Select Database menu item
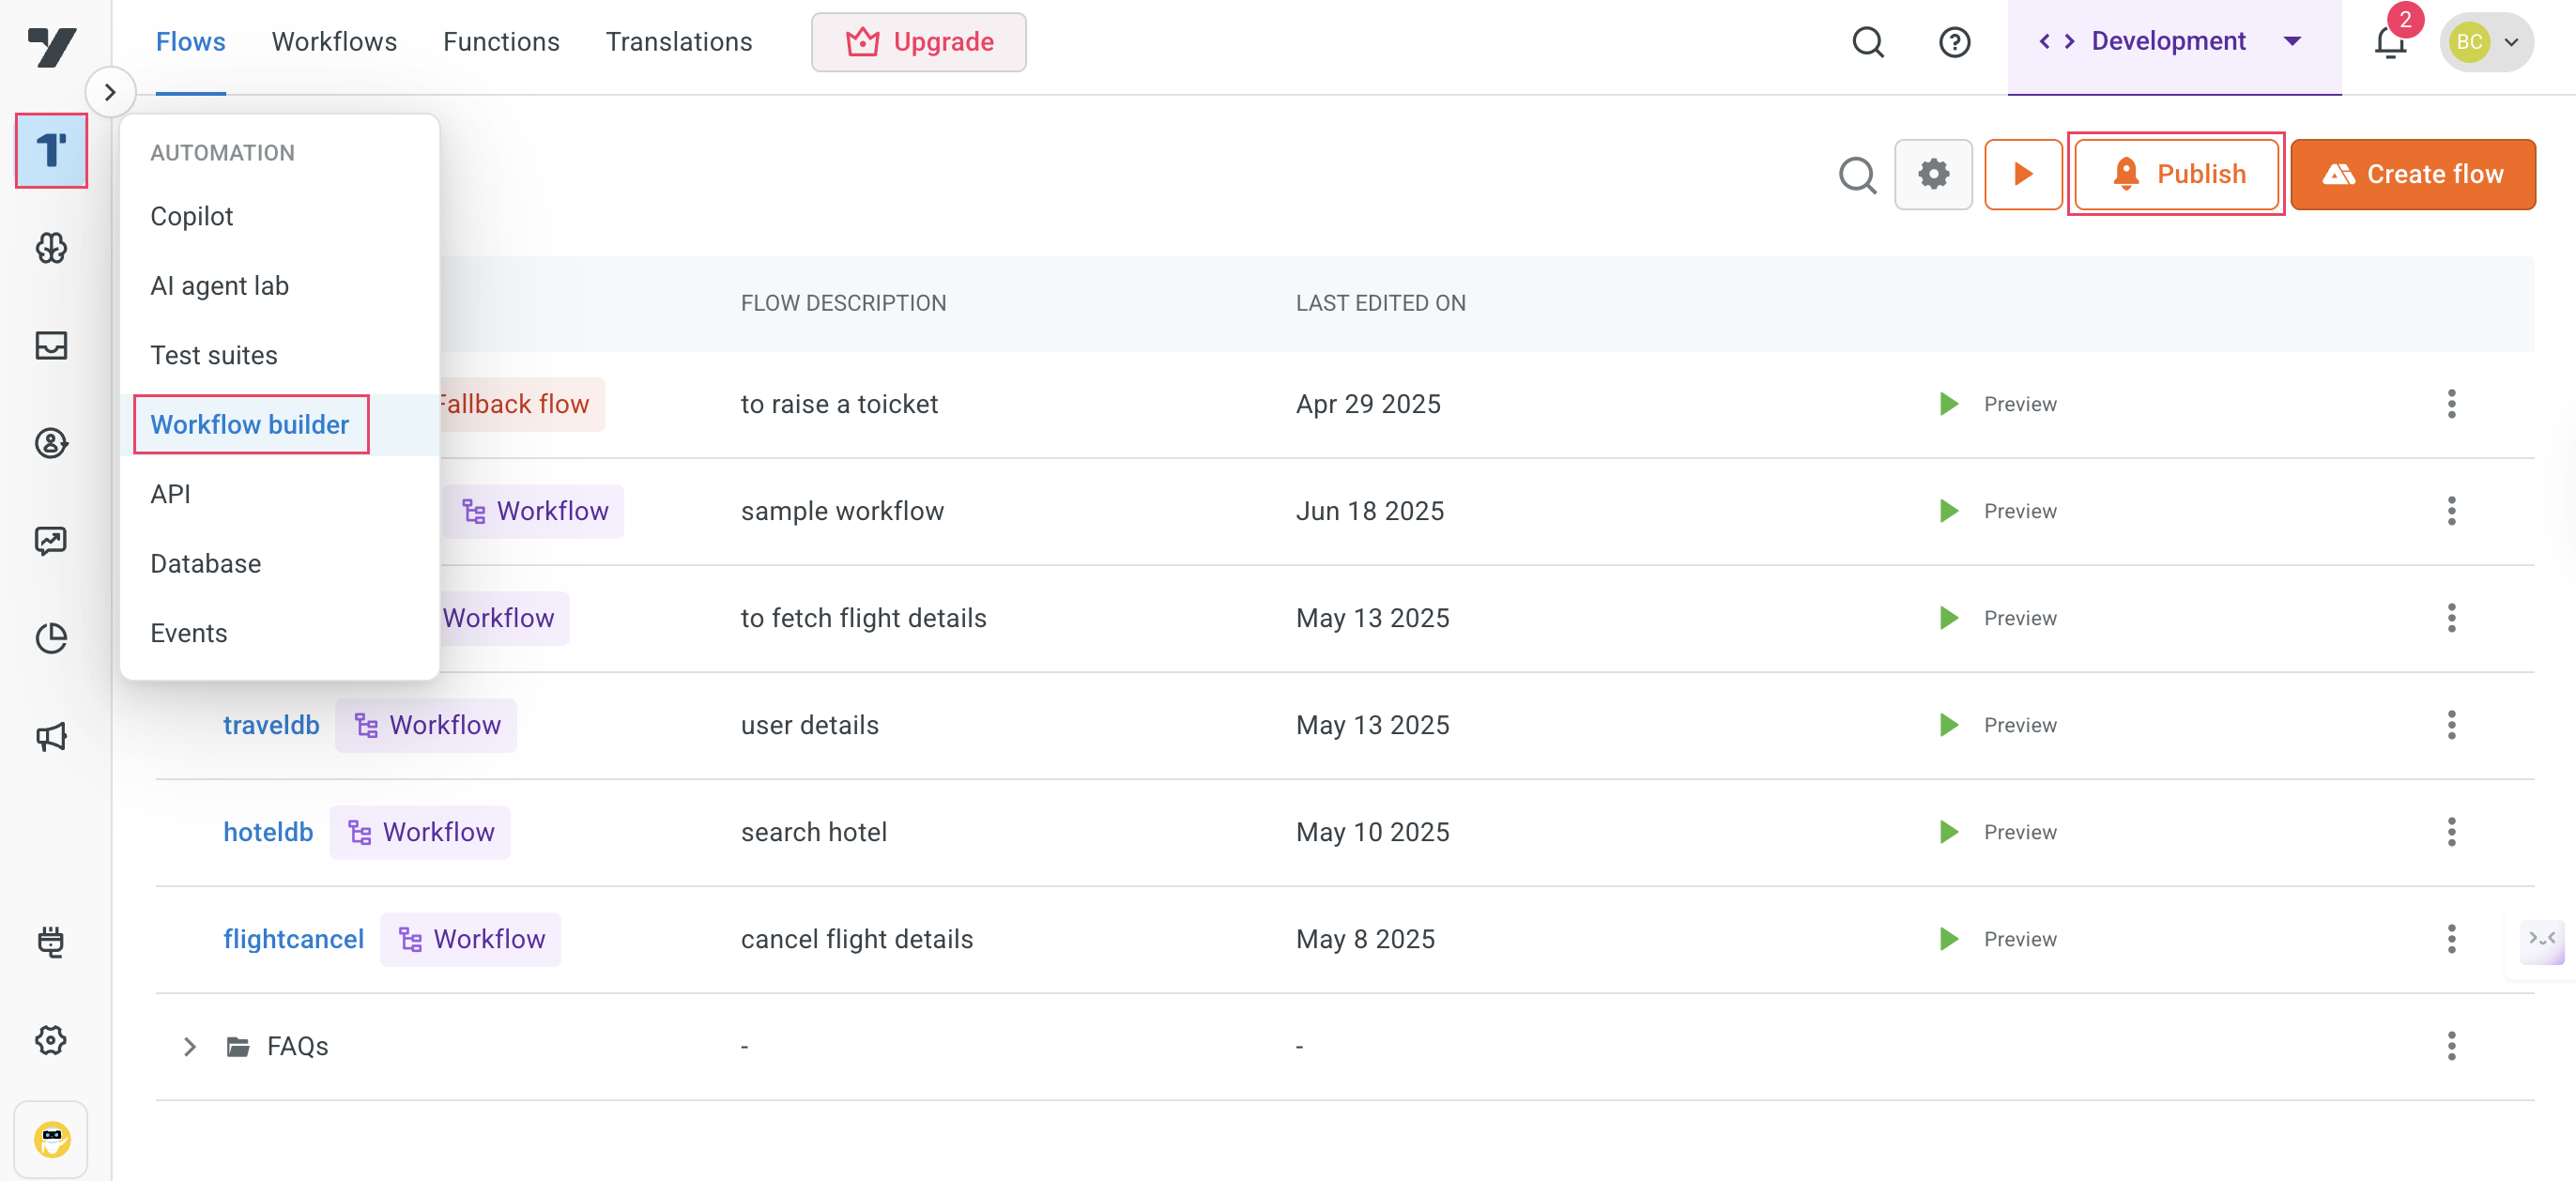The height and width of the screenshot is (1181, 2576). (279, 564)
